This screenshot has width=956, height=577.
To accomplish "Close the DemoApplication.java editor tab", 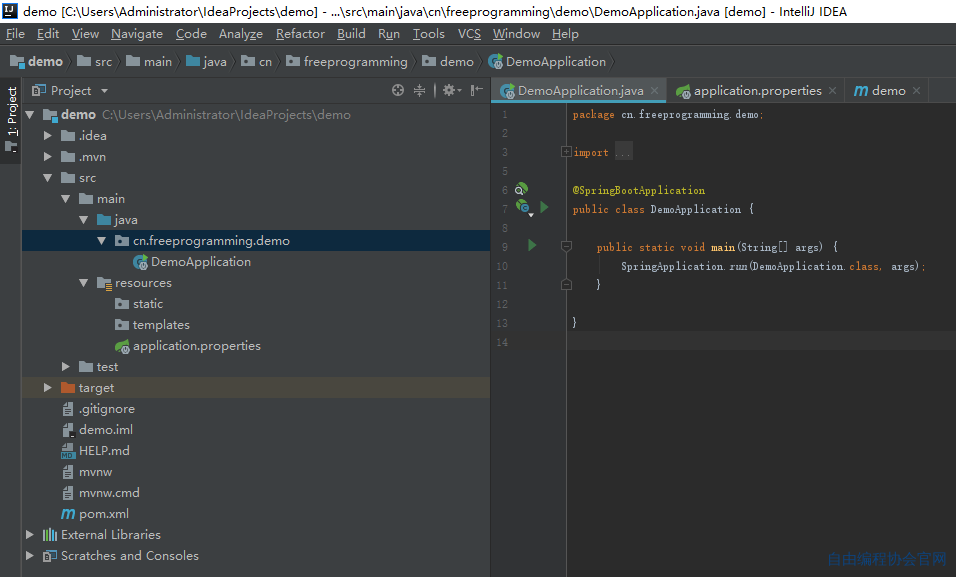I will [654, 90].
